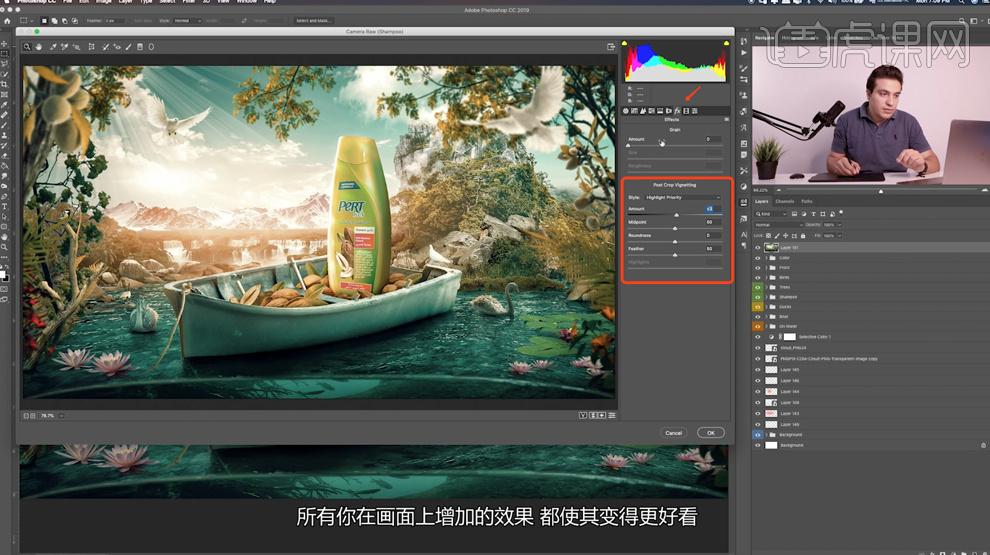The width and height of the screenshot is (990, 555).
Task: Expand the Color layer group
Action: click(766, 258)
